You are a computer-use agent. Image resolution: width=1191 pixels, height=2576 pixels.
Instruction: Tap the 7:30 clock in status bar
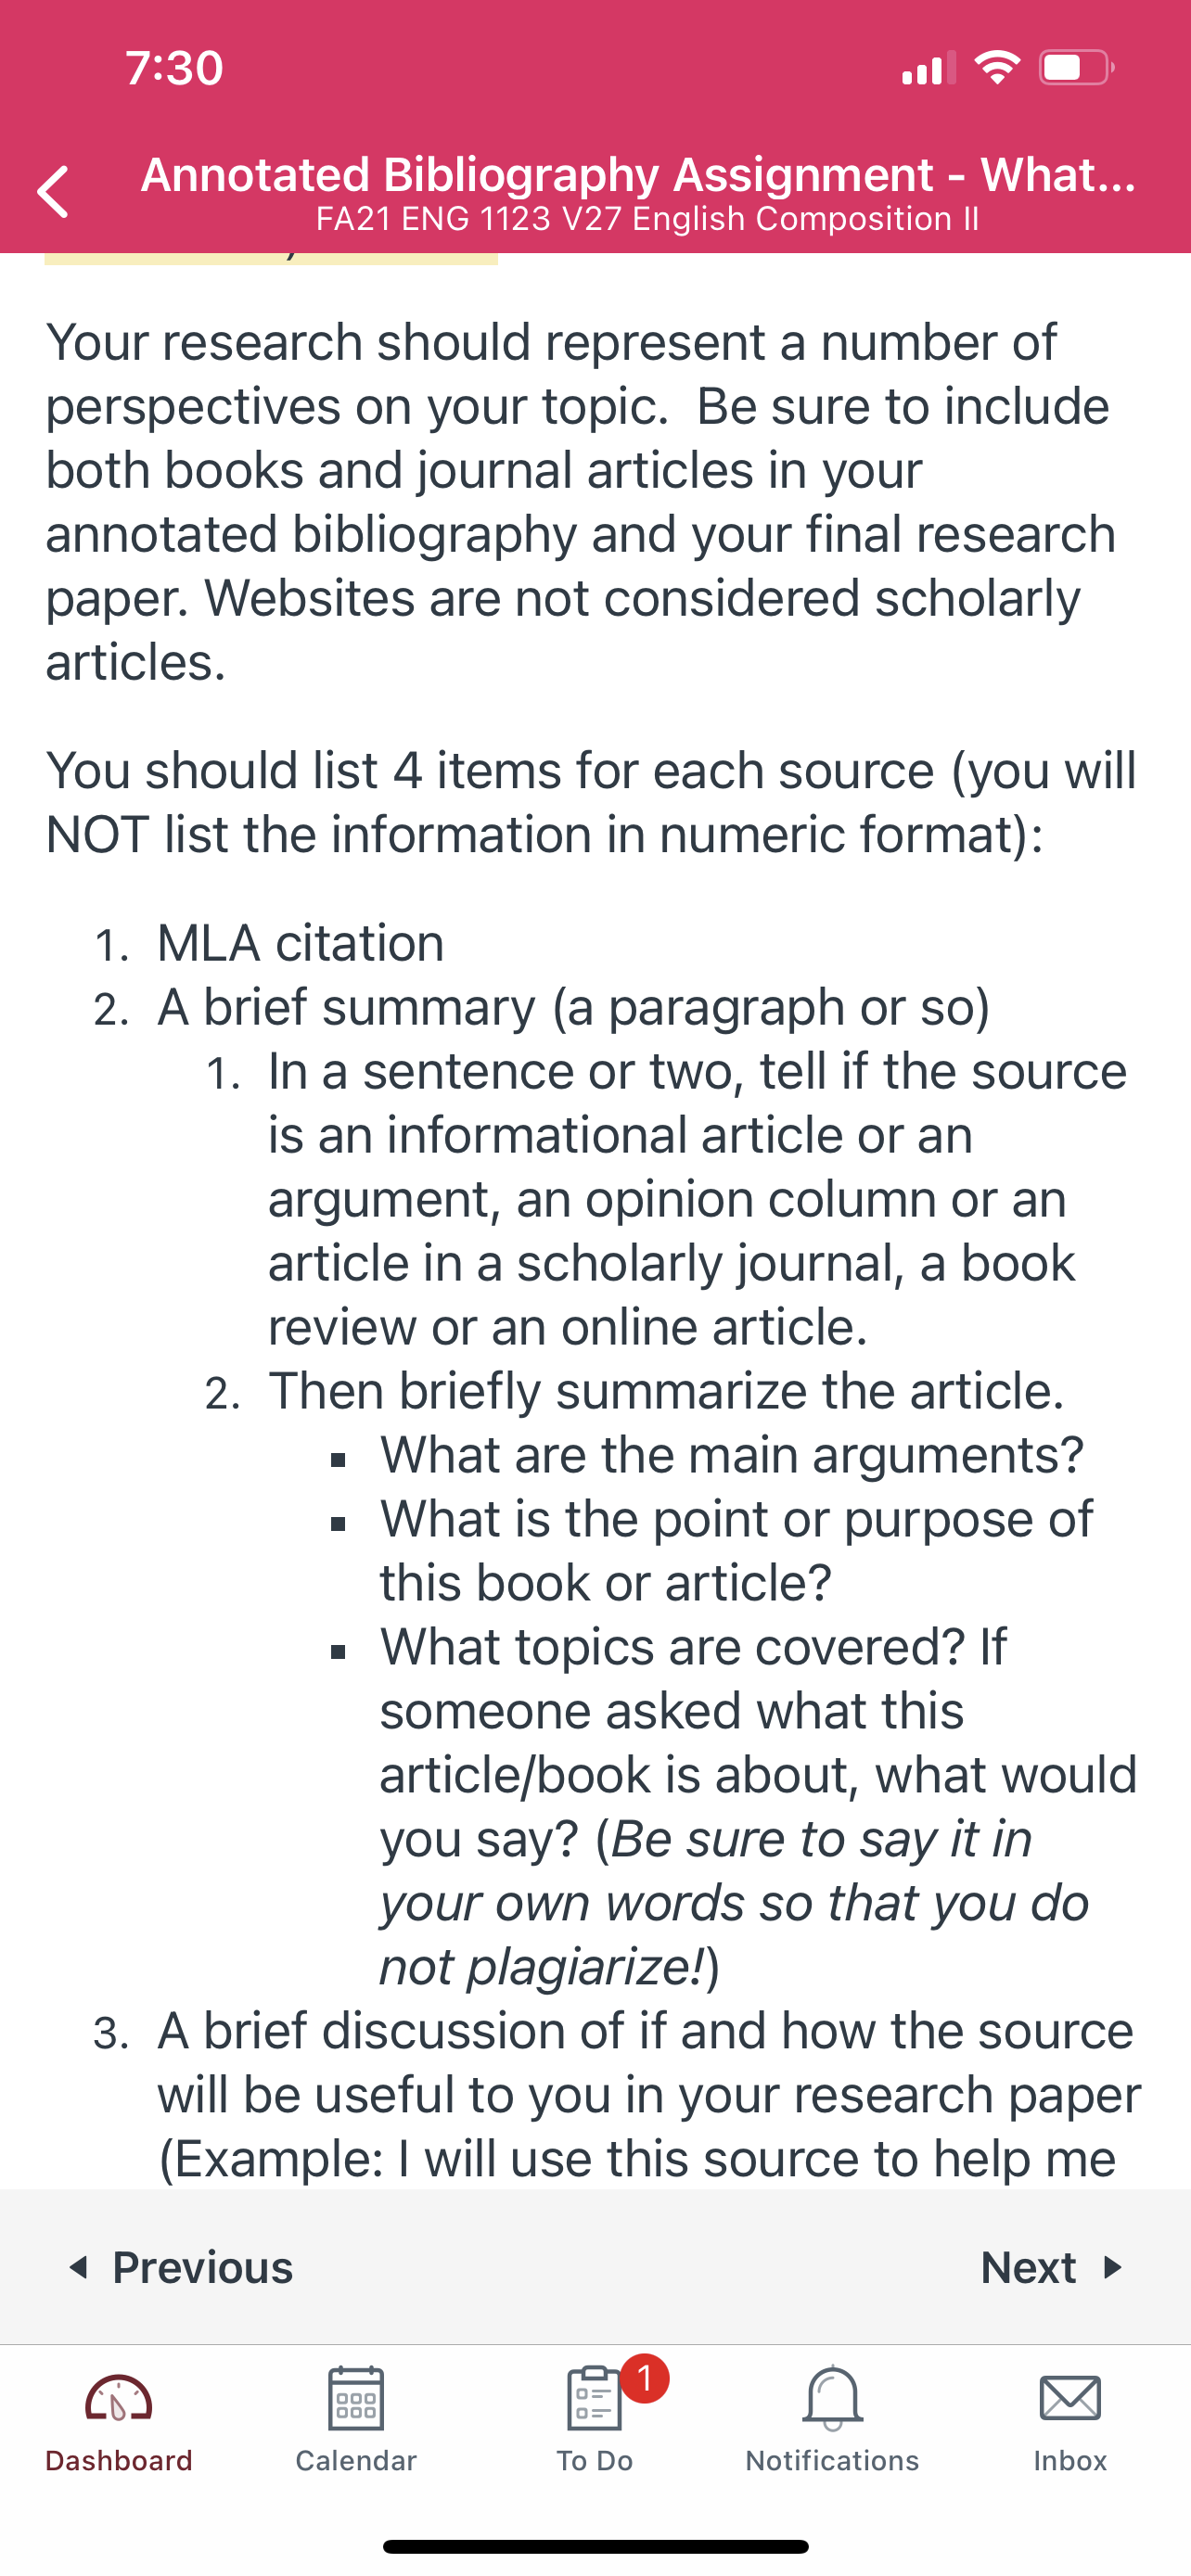click(x=175, y=68)
